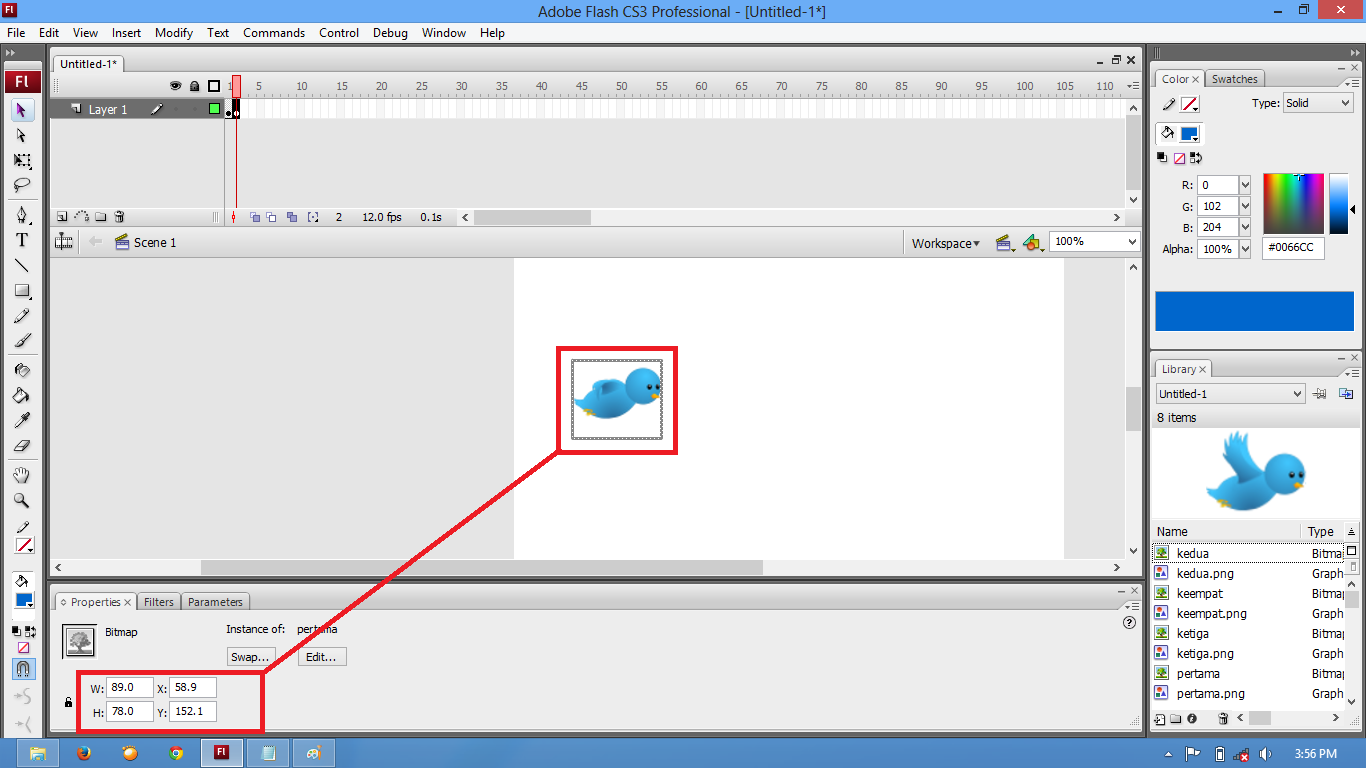
Task: Select the Eraser tool
Action: click(22, 446)
